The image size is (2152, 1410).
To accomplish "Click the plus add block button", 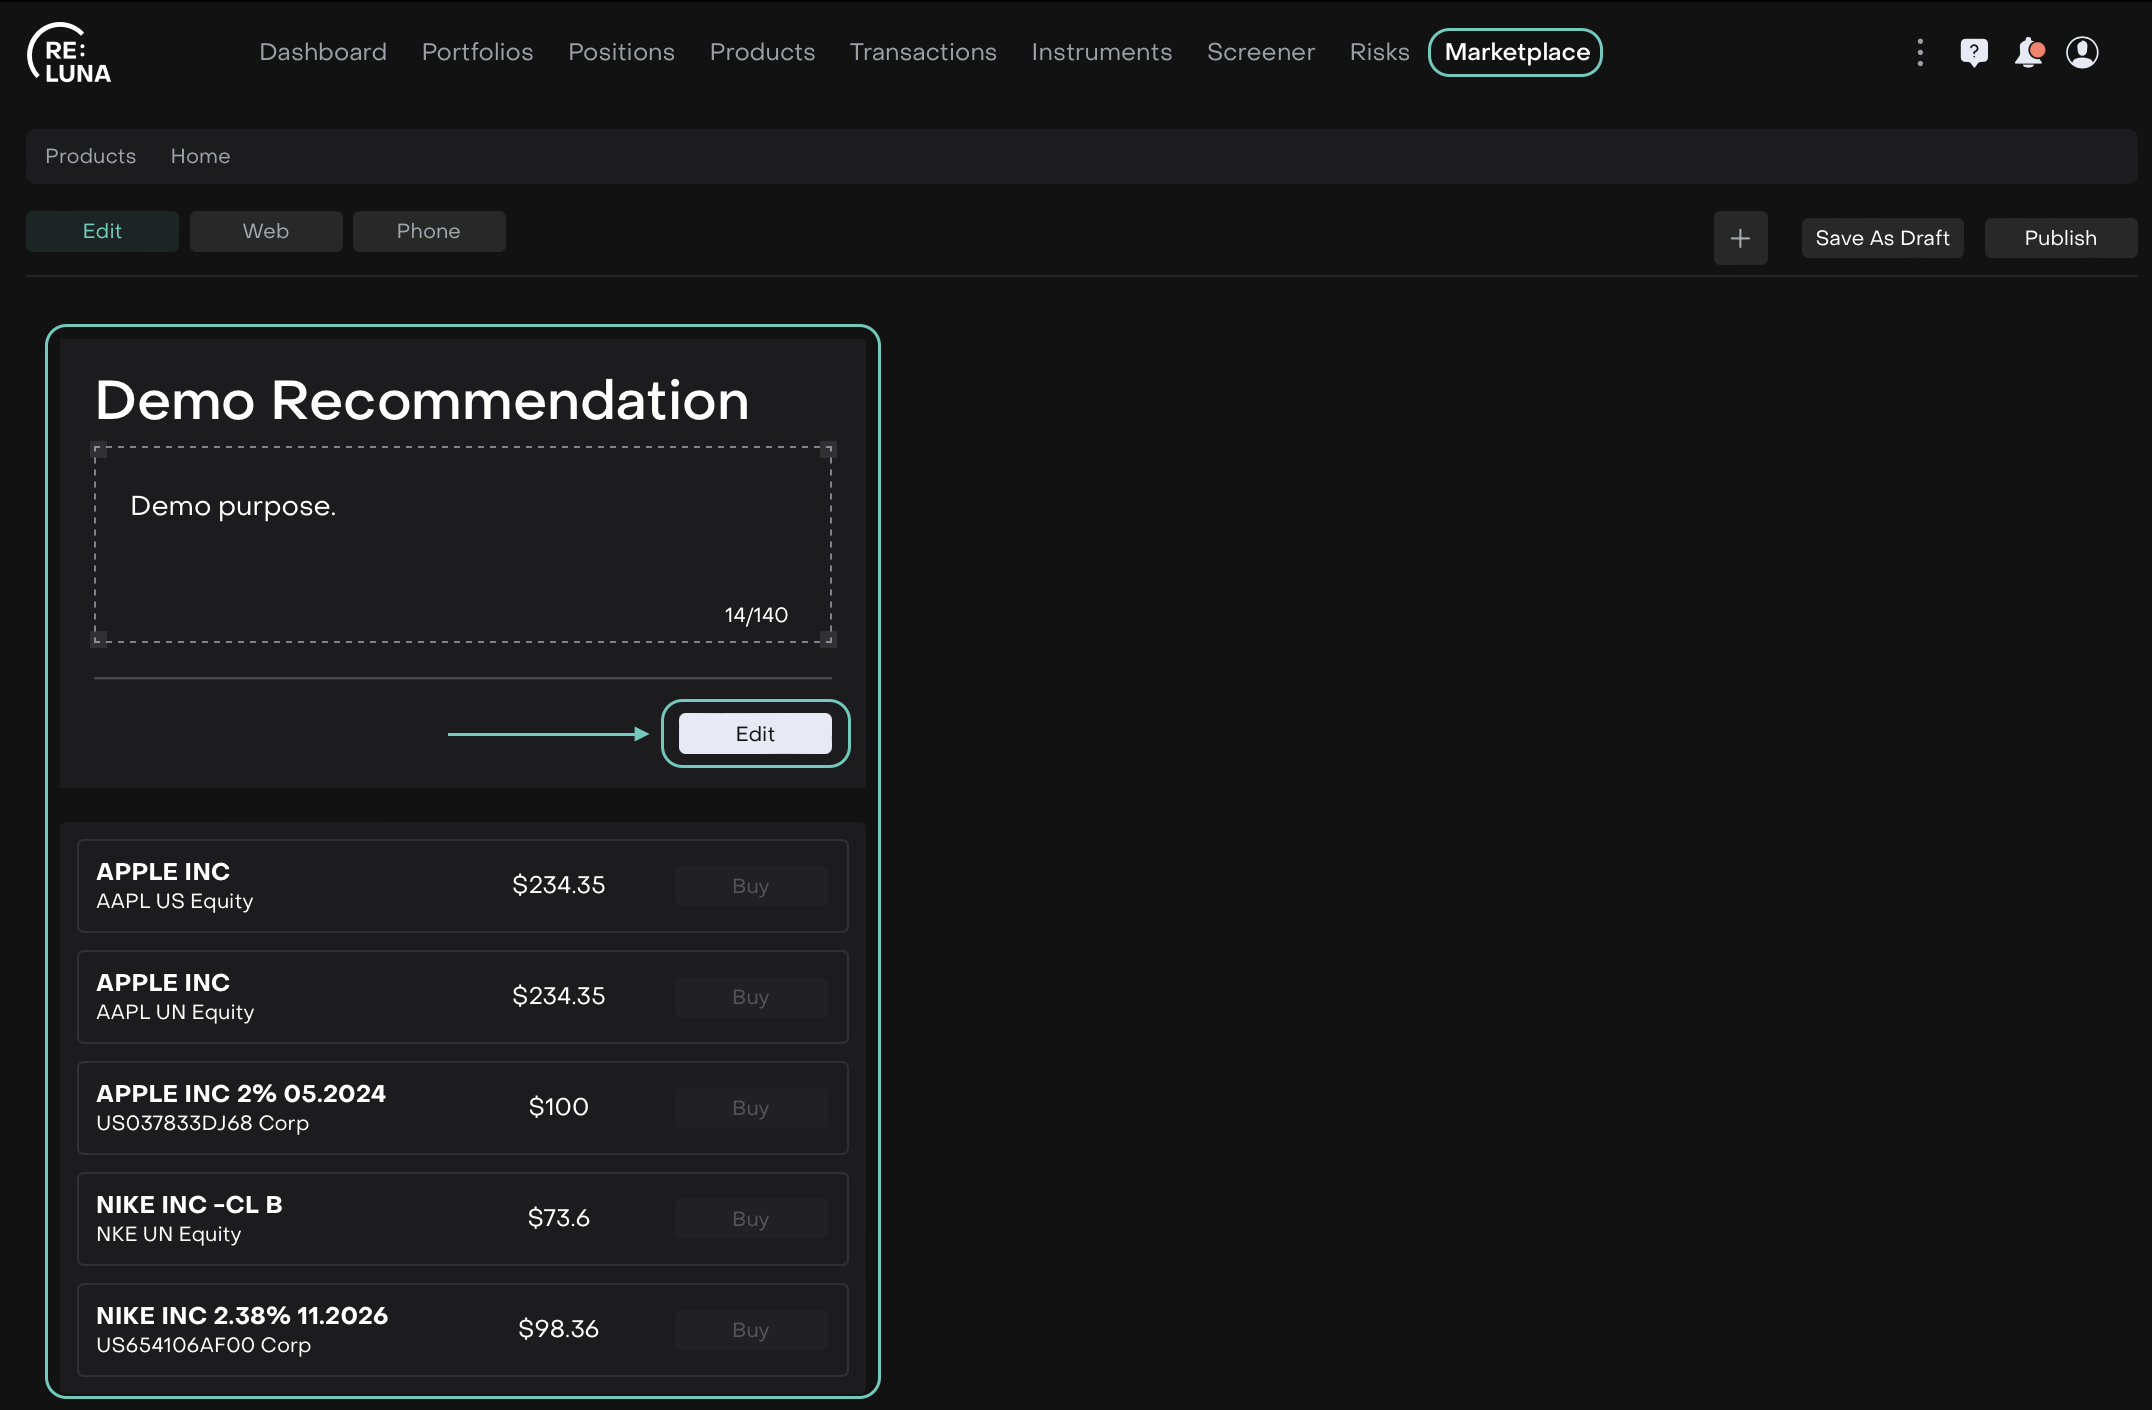I will click(x=1740, y=238).
